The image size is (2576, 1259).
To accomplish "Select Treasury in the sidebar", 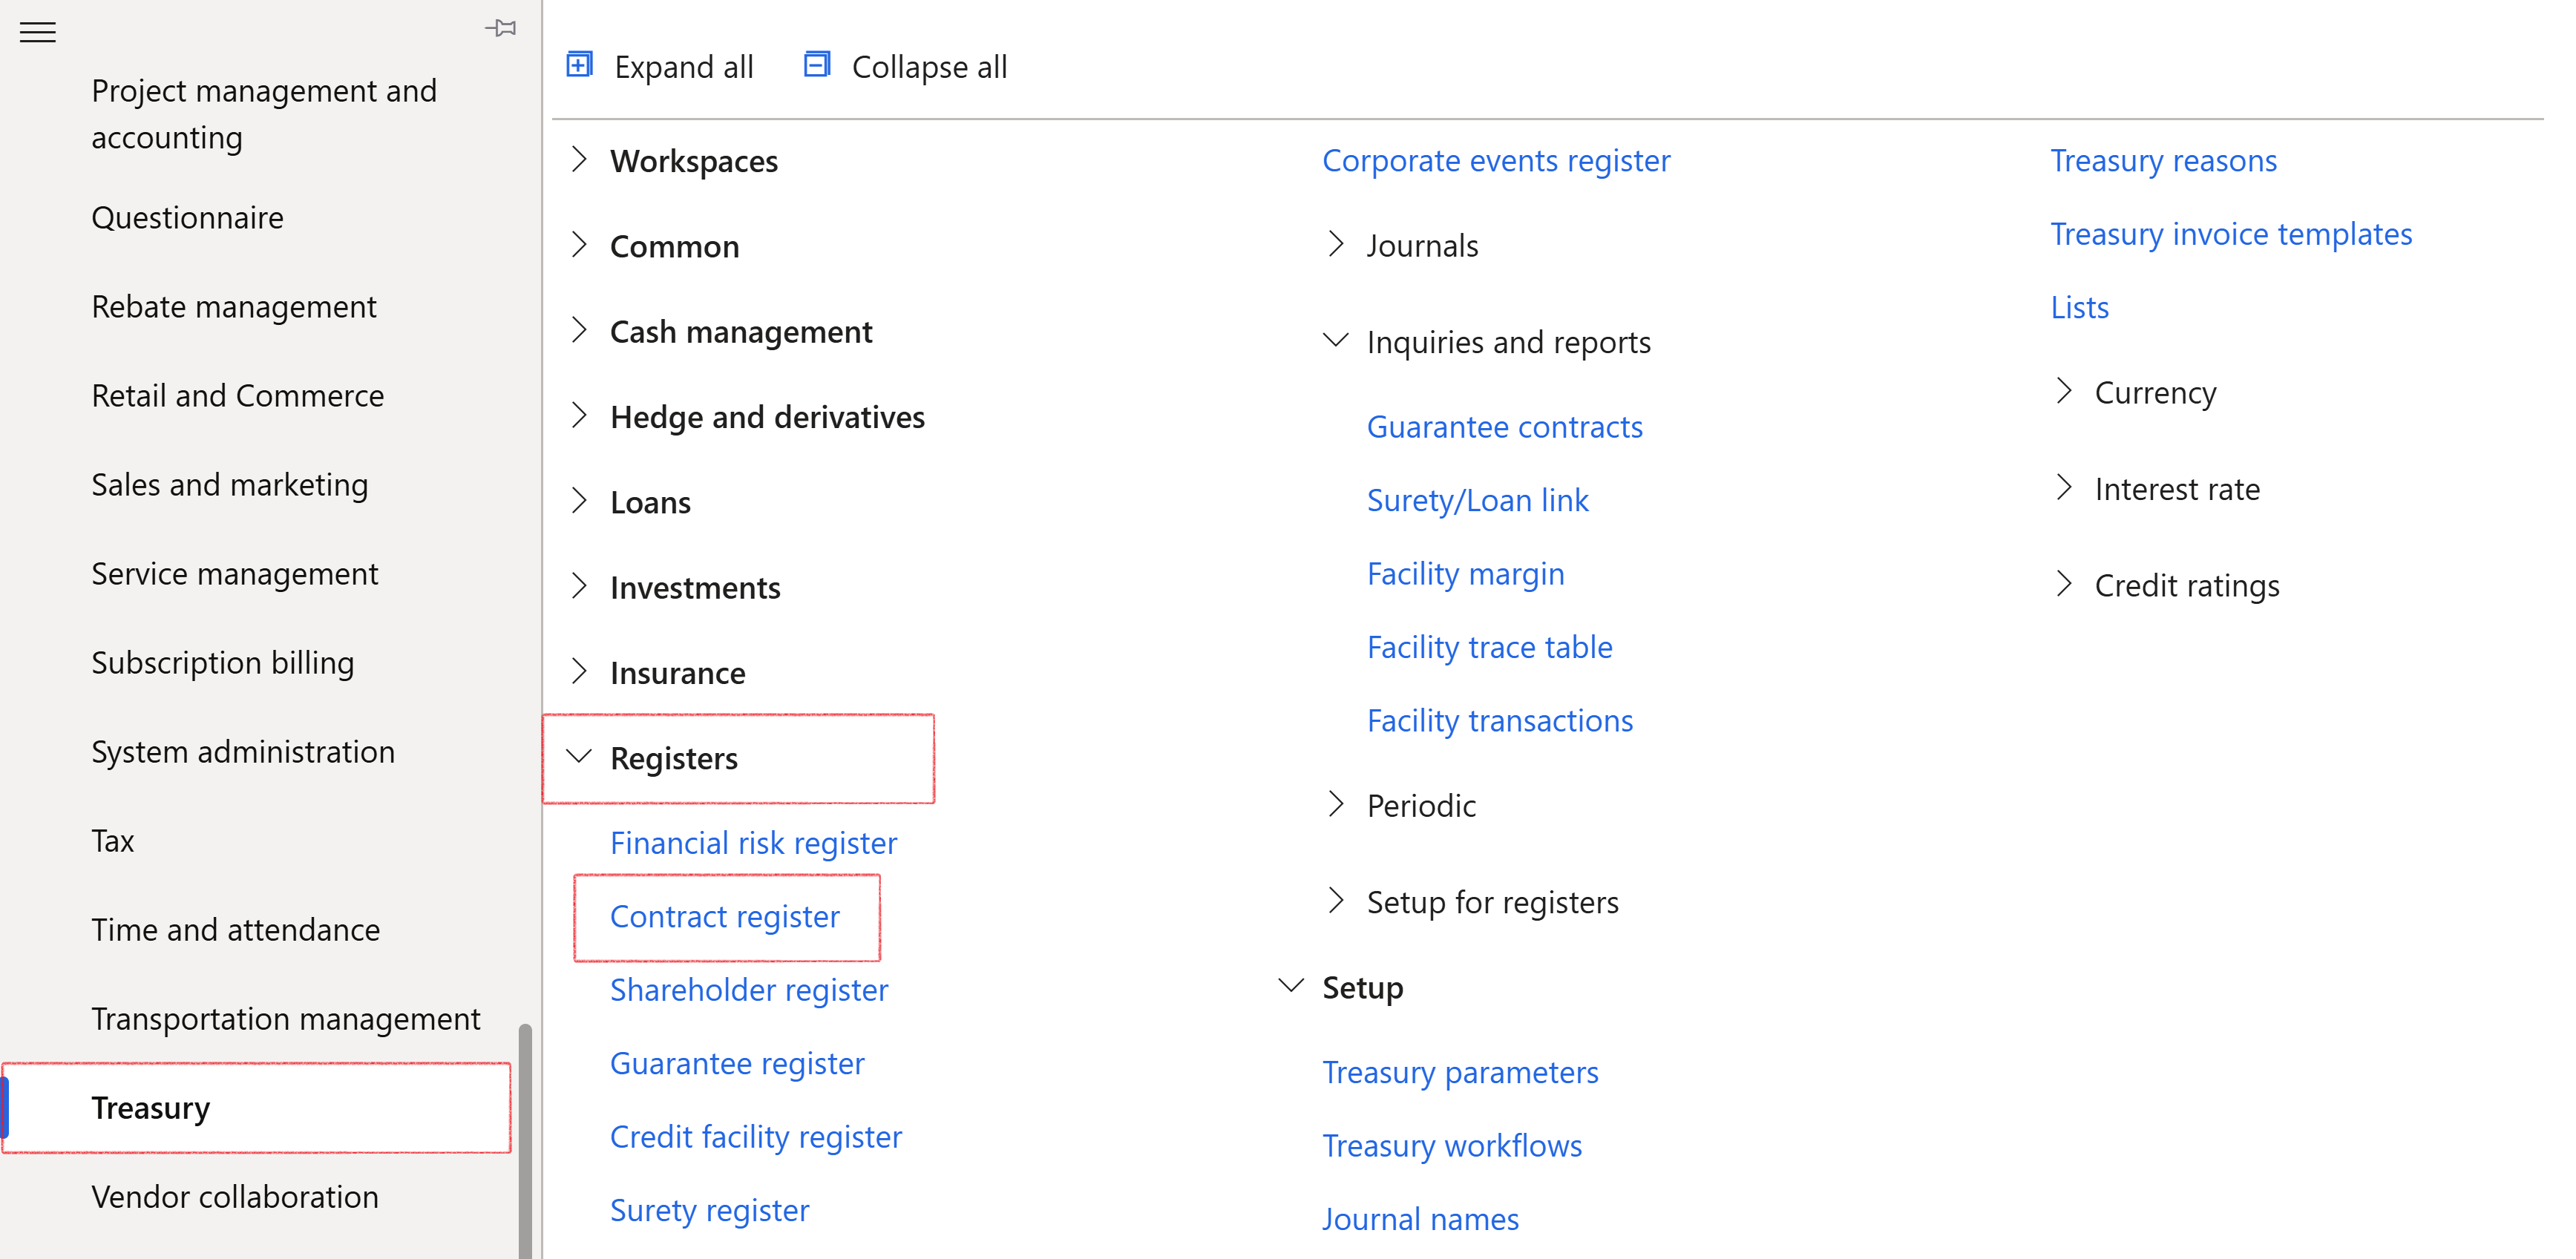I will (x=151, y=1107).
